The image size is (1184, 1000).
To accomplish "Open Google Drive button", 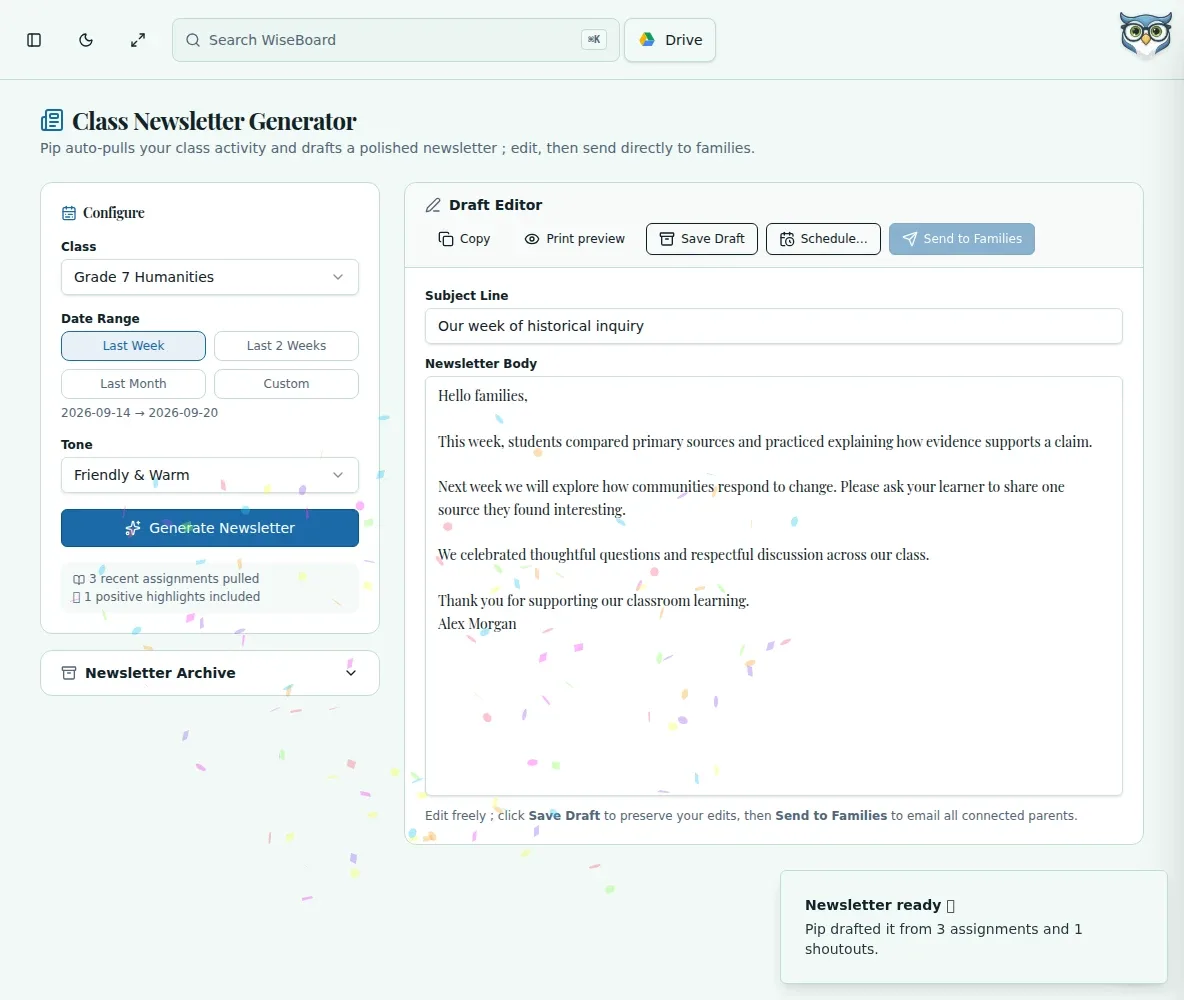I will pyautogui.click(x=670, y=40).
